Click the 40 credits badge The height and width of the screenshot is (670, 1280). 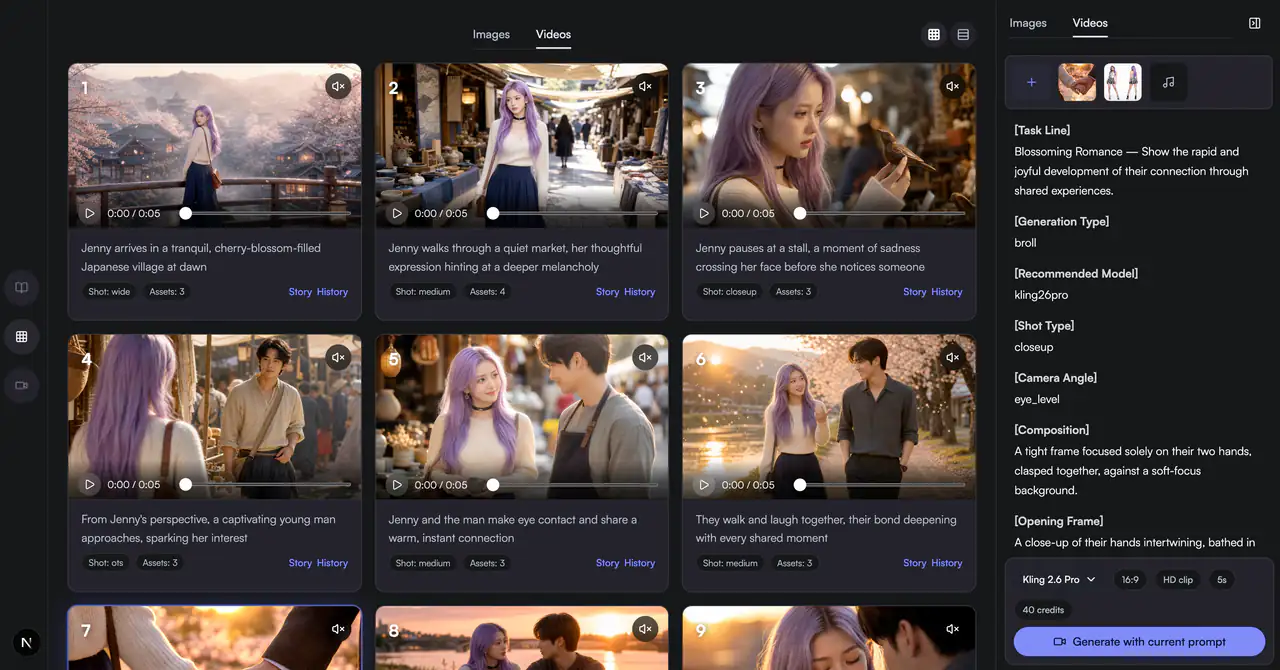(x=1043, y=610)
